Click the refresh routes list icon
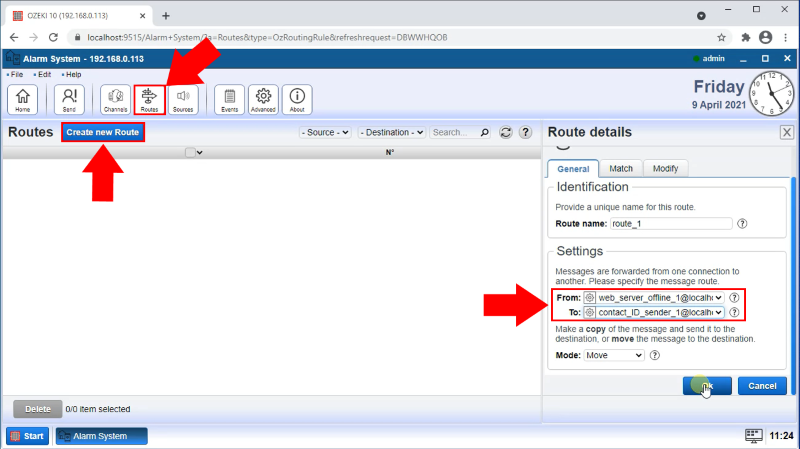 [x=506, y=132]
